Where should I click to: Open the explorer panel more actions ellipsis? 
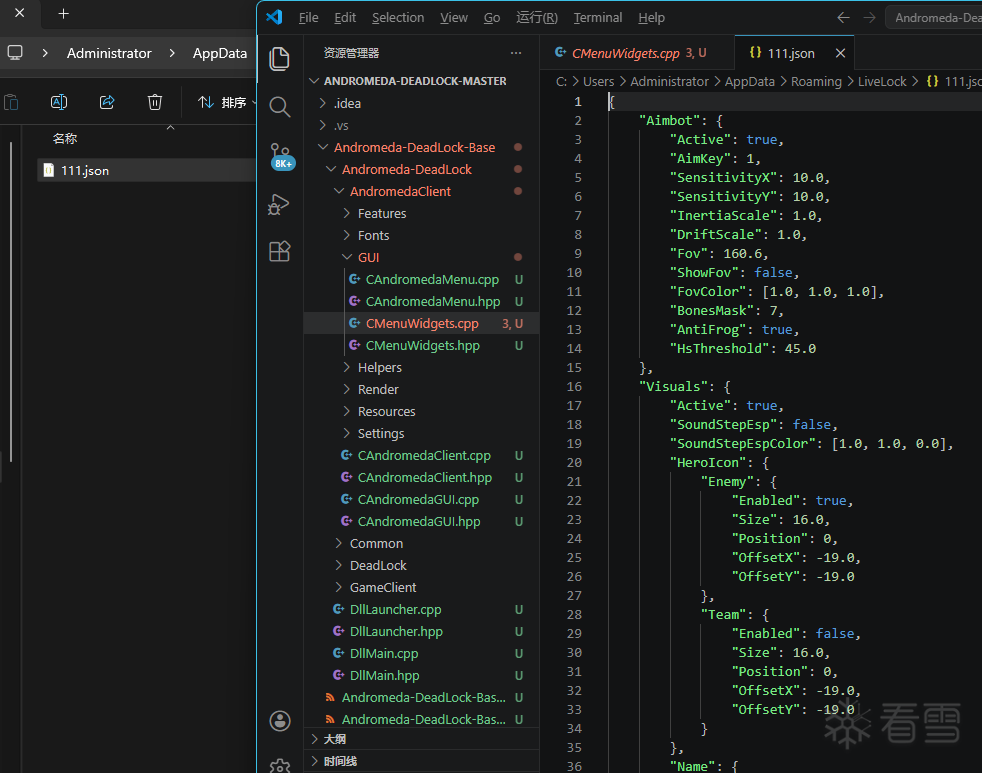pyautogui.click(x=516, y=53)
